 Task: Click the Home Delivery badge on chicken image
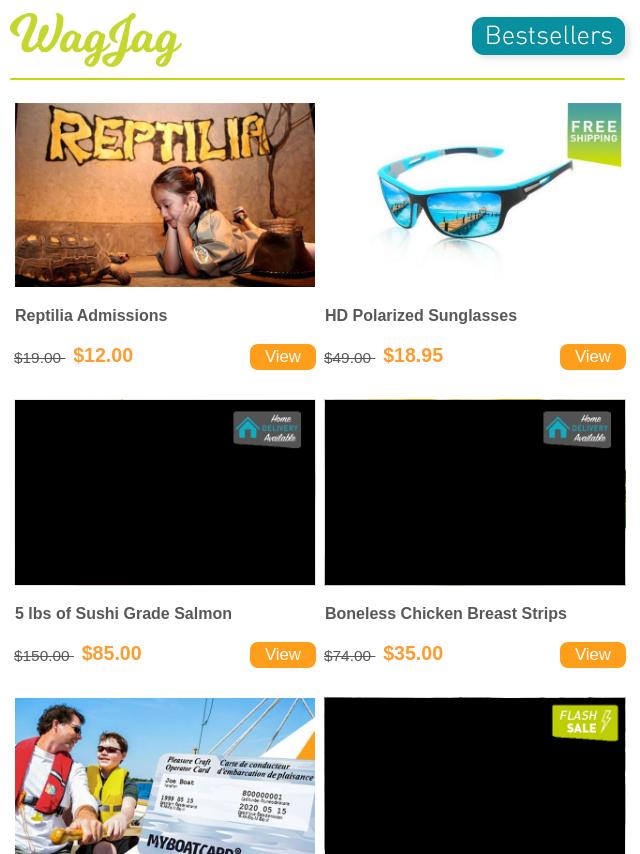click(x=577, y=429)
